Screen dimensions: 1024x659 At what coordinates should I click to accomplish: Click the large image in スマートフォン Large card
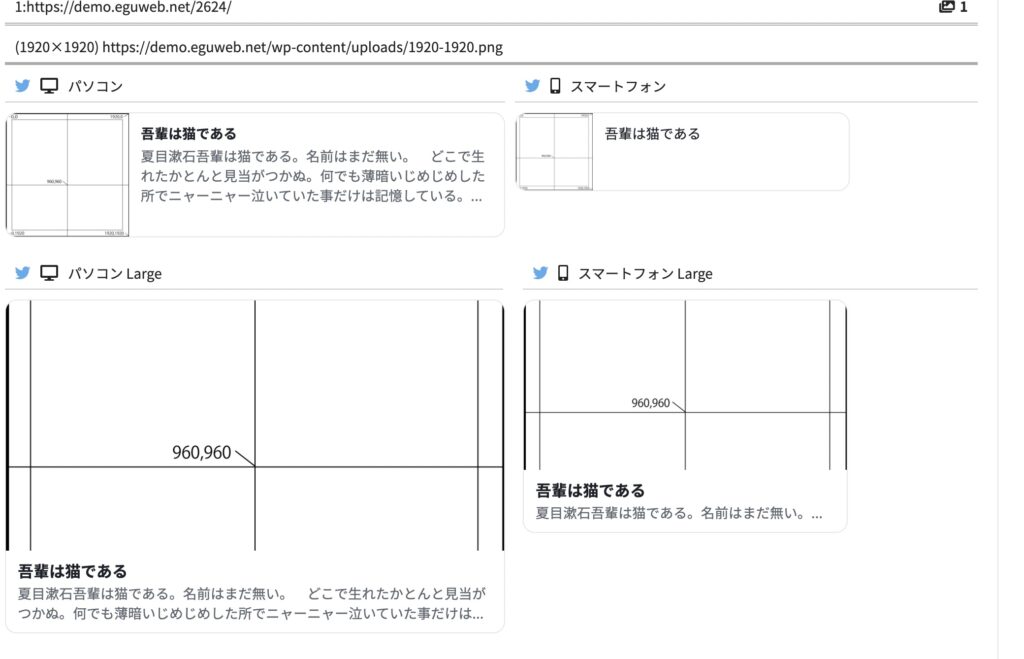point(685,385)
